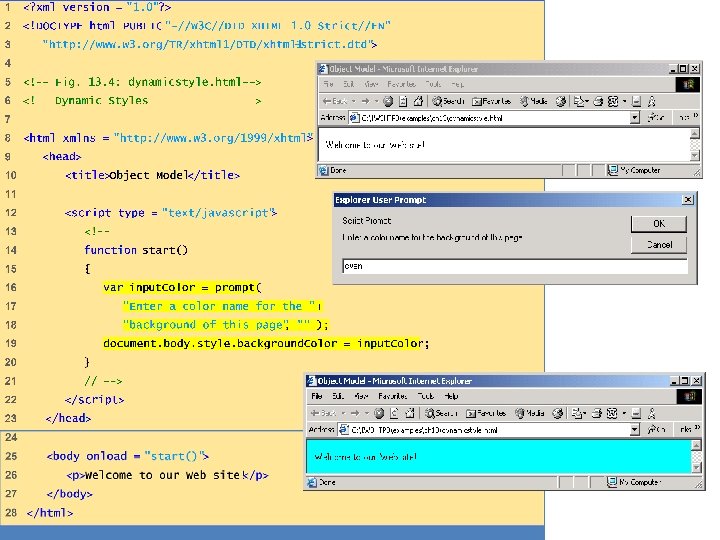Expand address dropdown in the white-page IE window
720x540 pixels.
634,118
